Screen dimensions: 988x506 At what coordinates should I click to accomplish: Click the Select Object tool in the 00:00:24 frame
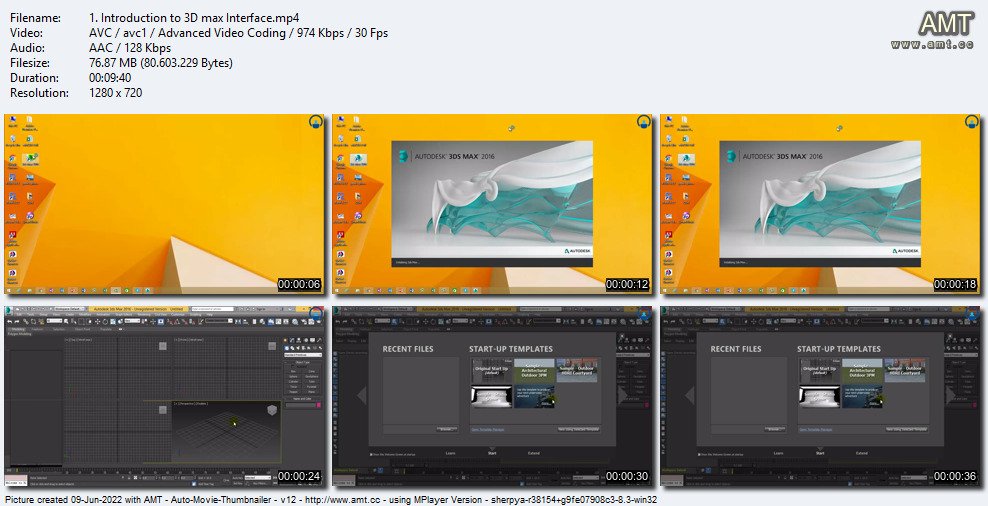point(66,322)
